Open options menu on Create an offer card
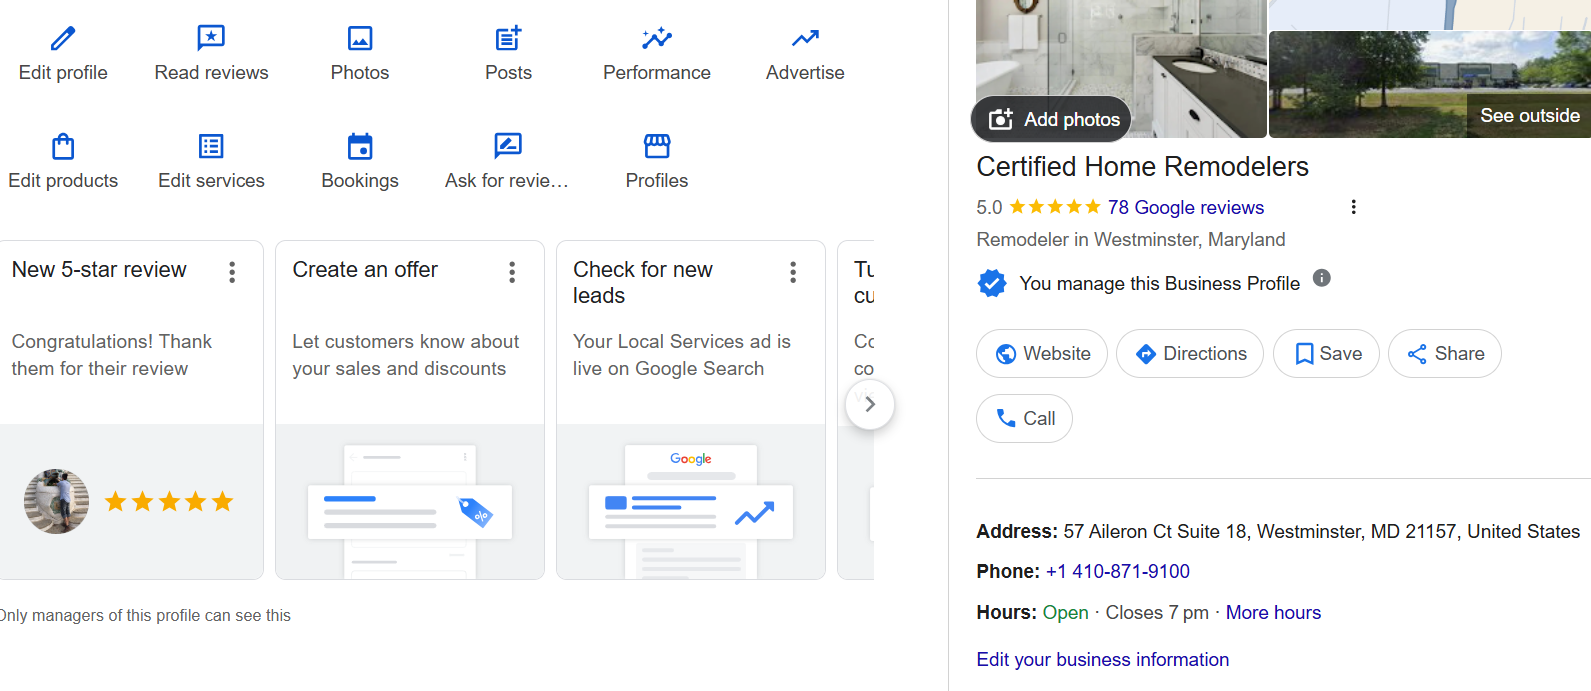Screen dimensions: 1591x691 click(x=512, y=272)
